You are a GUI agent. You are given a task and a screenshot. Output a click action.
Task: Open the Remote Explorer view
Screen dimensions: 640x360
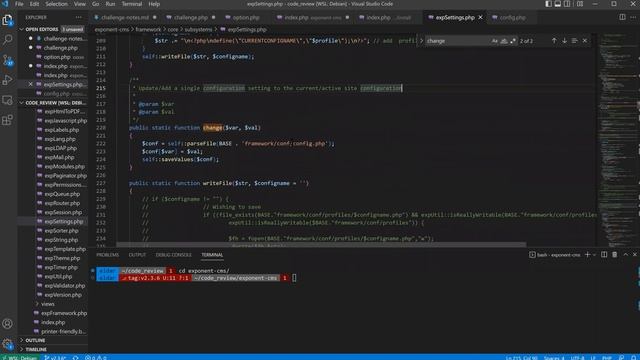(7, 100)
